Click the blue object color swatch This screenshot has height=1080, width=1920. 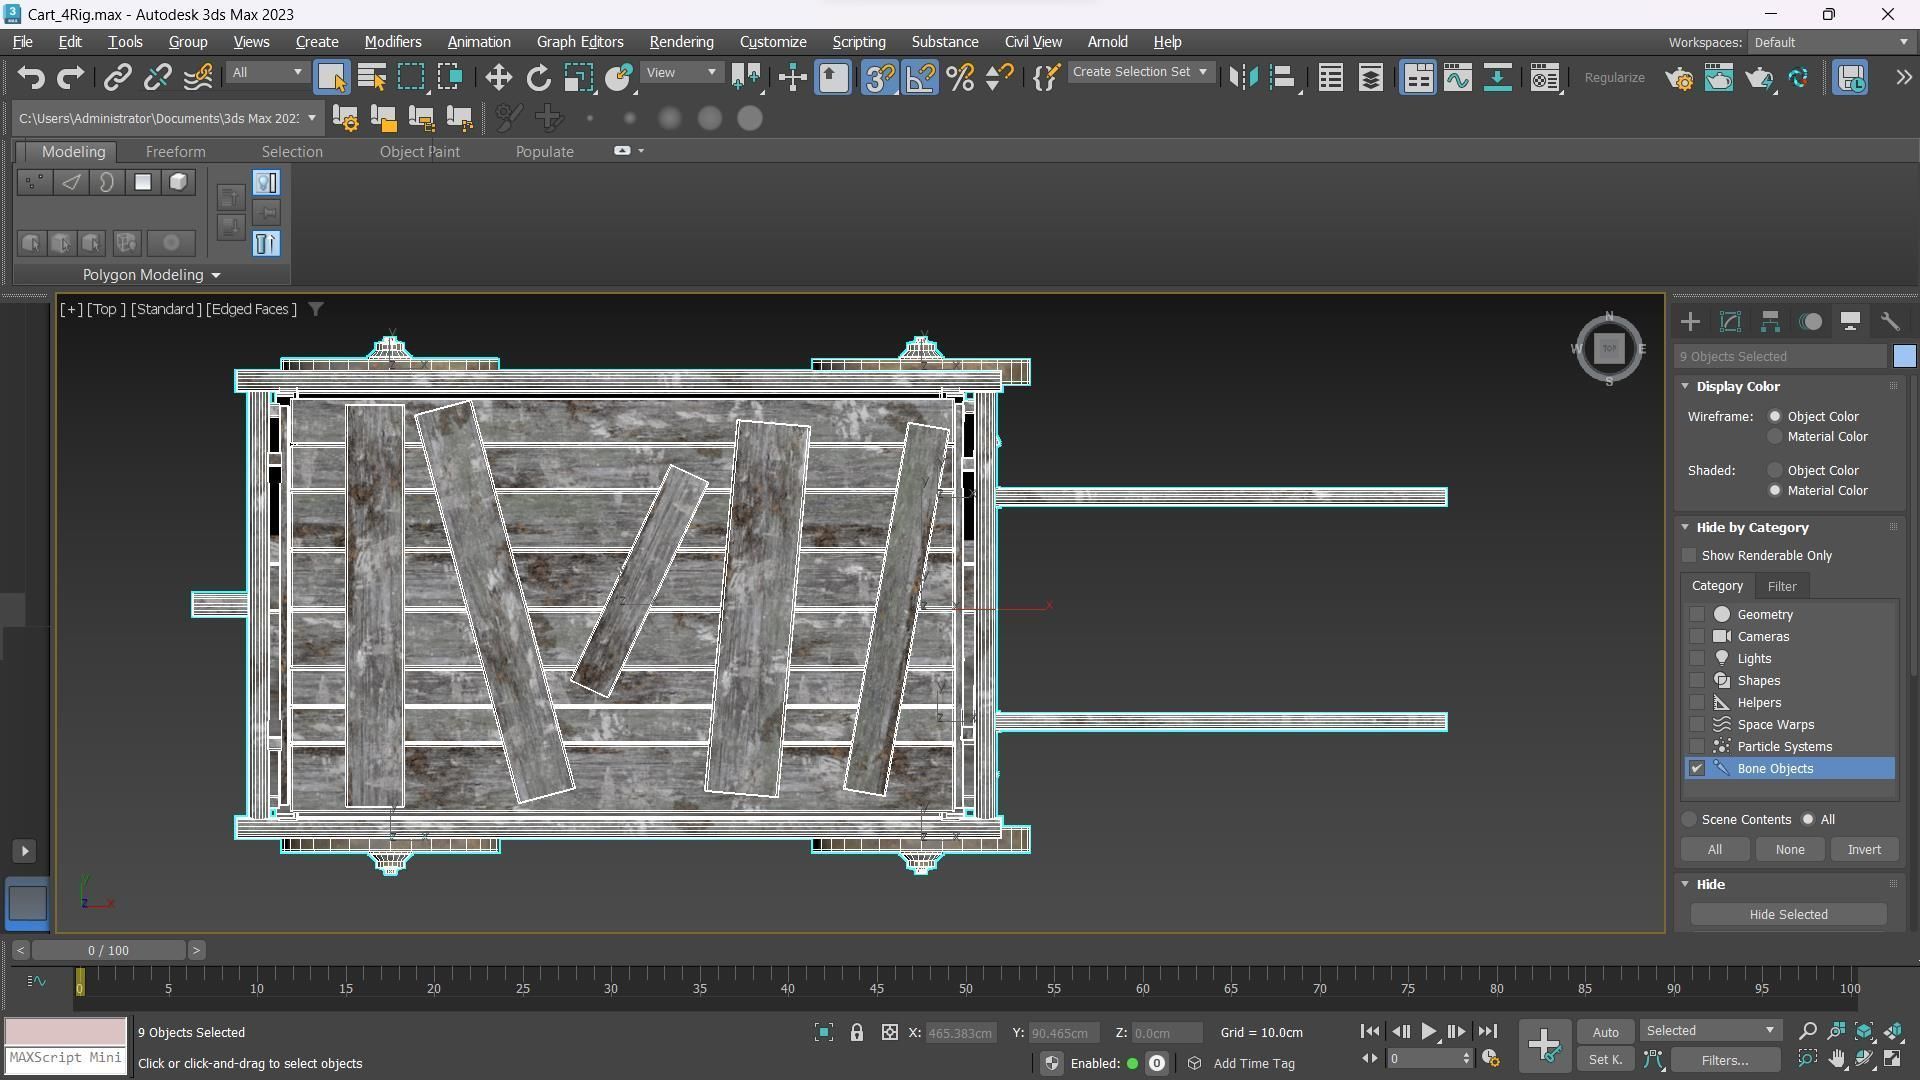click(1904, 357)
